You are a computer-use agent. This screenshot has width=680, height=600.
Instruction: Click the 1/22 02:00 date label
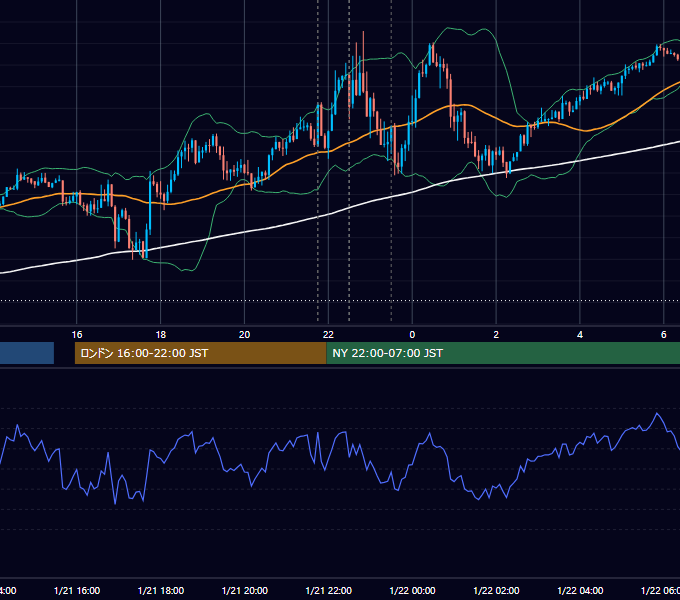tap(496, 590)
